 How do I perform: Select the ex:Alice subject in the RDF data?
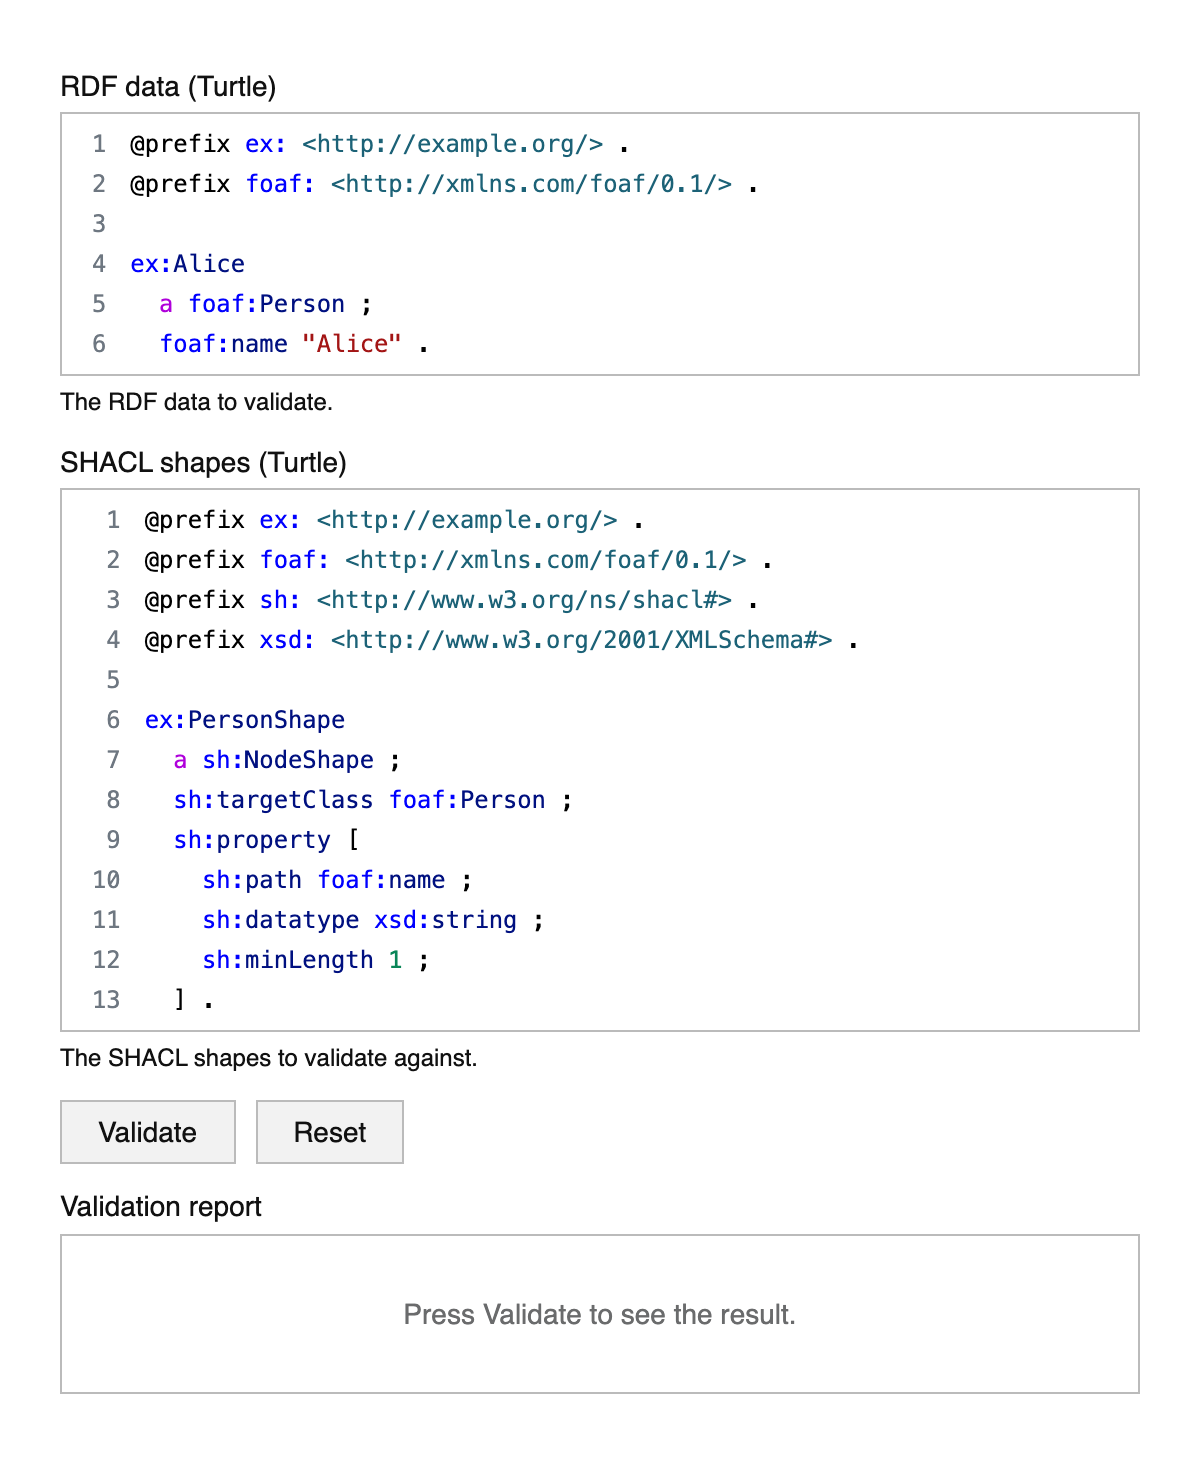185,263
